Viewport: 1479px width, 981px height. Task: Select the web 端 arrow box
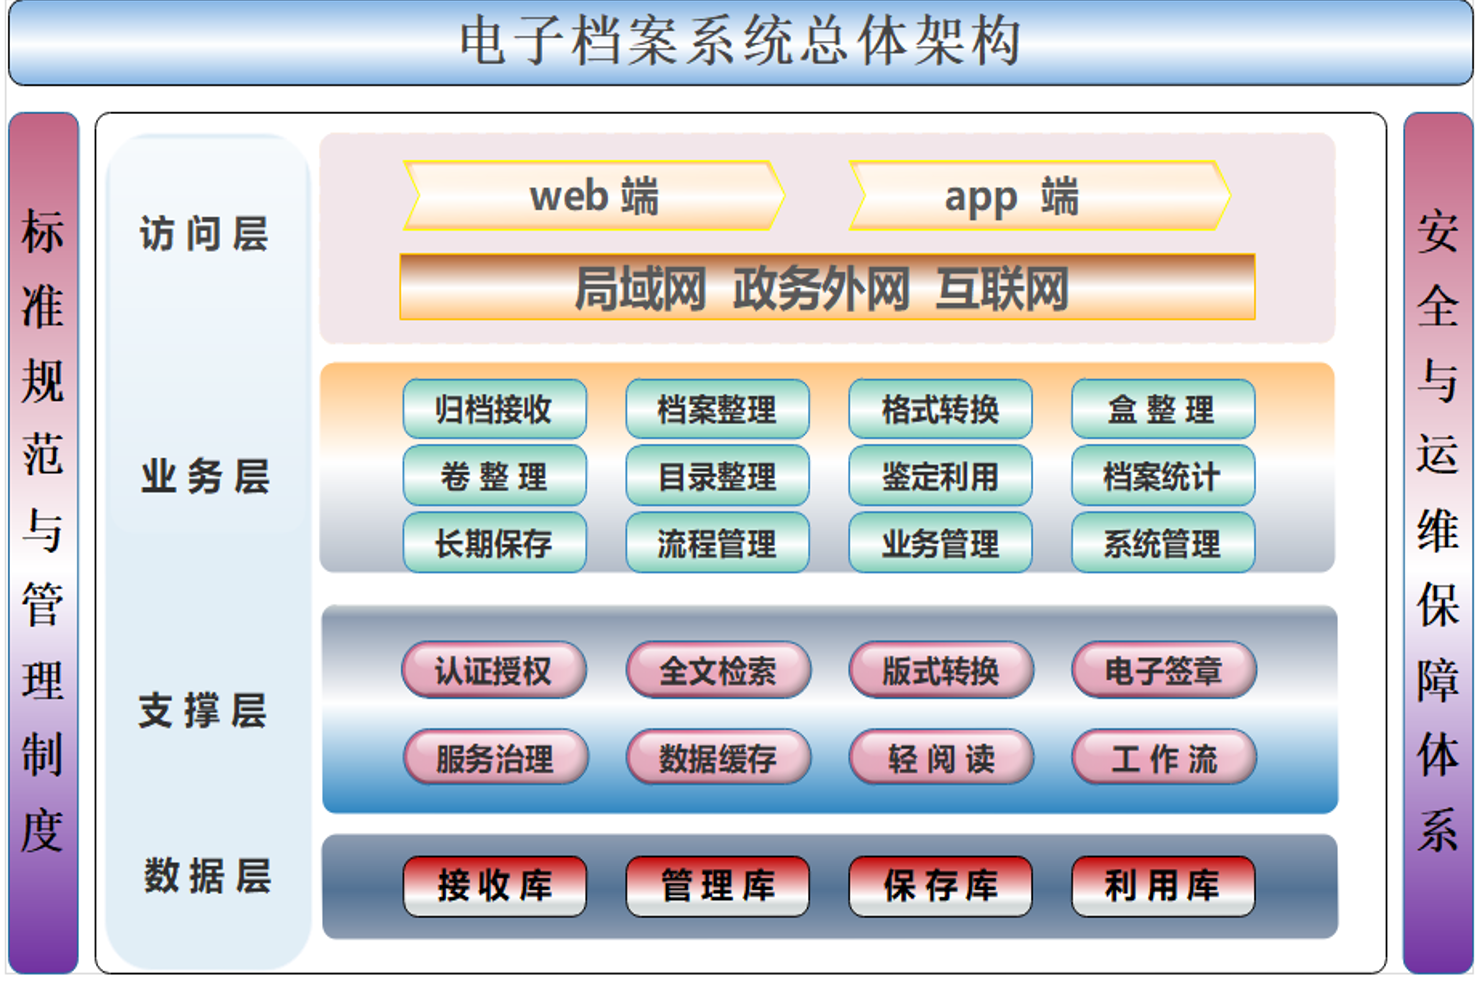[x=594, y=195]
